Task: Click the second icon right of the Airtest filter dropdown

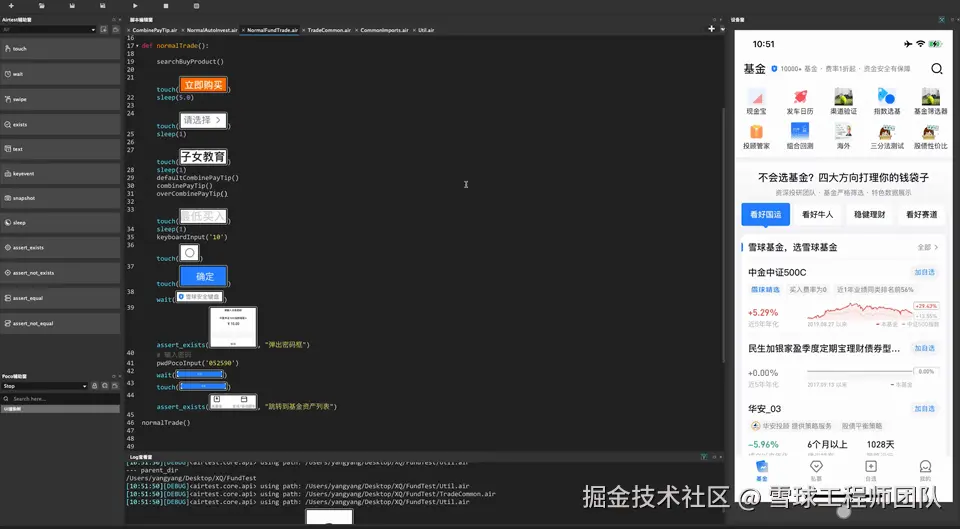Action: [x=115, y=29]
